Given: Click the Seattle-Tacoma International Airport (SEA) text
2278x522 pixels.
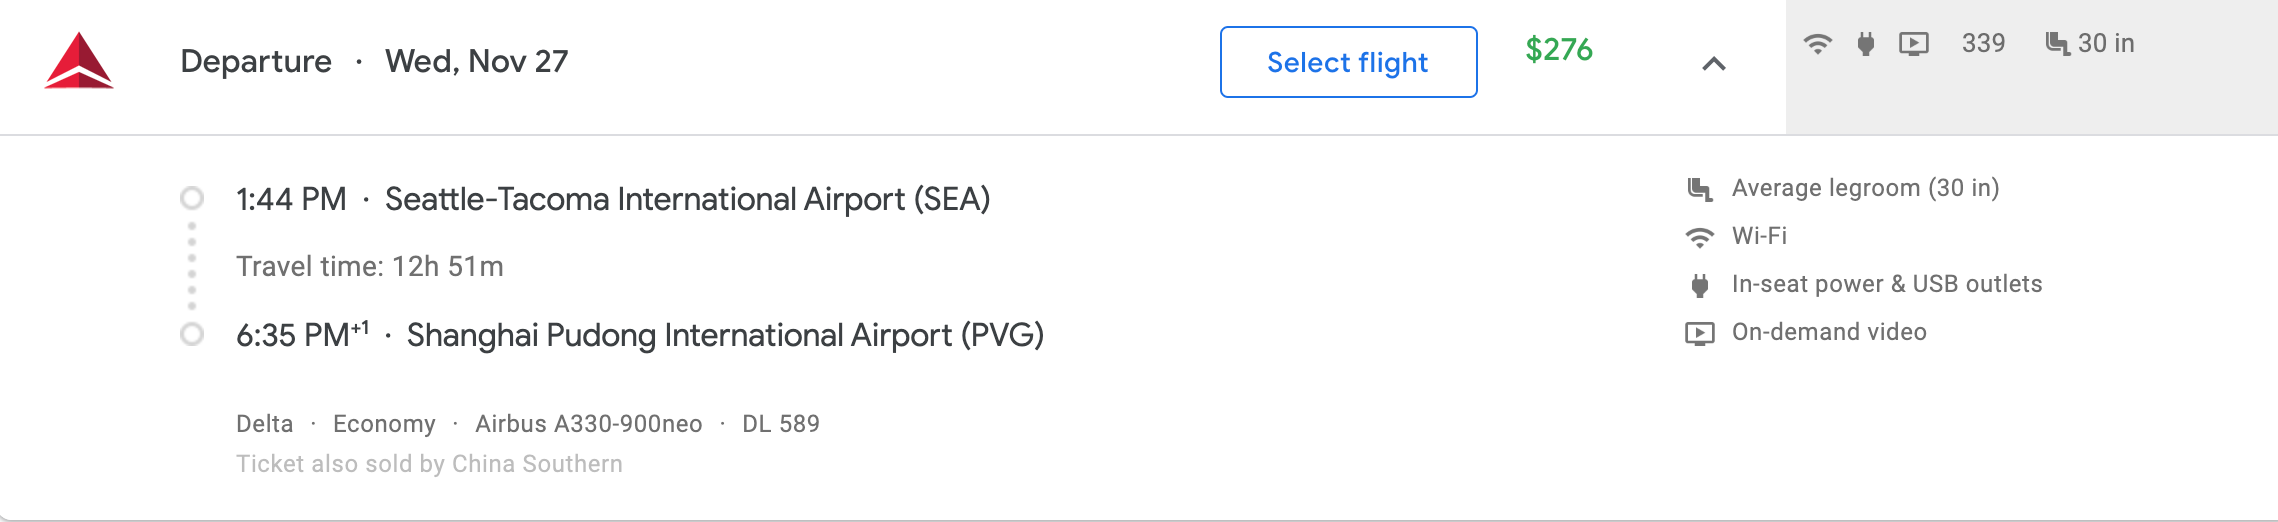Looking at the screenshot, I should point(687,199).
